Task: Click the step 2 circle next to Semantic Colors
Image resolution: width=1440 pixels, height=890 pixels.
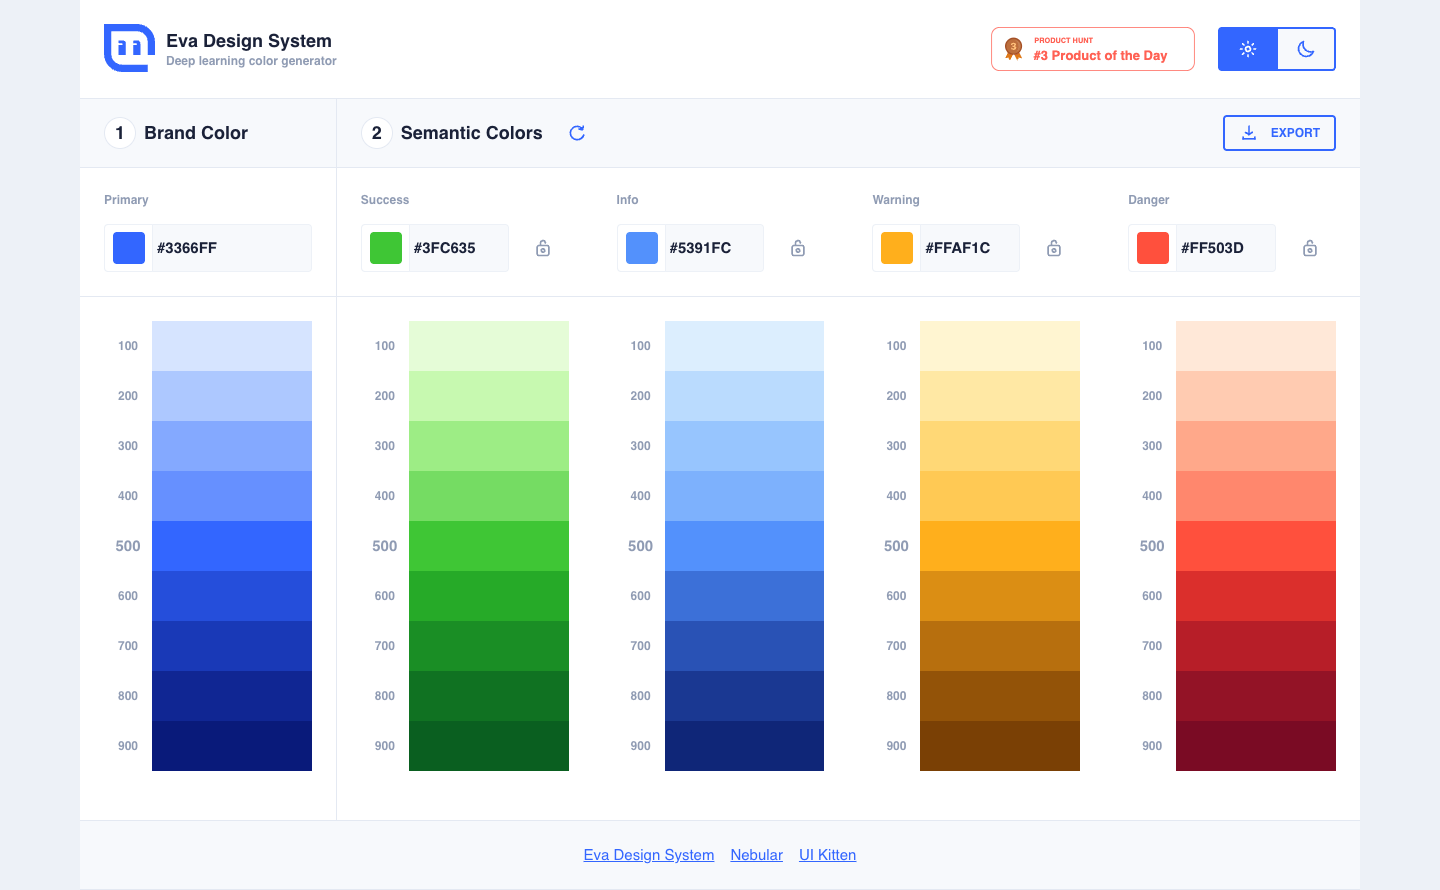Action: click(376, 132)
